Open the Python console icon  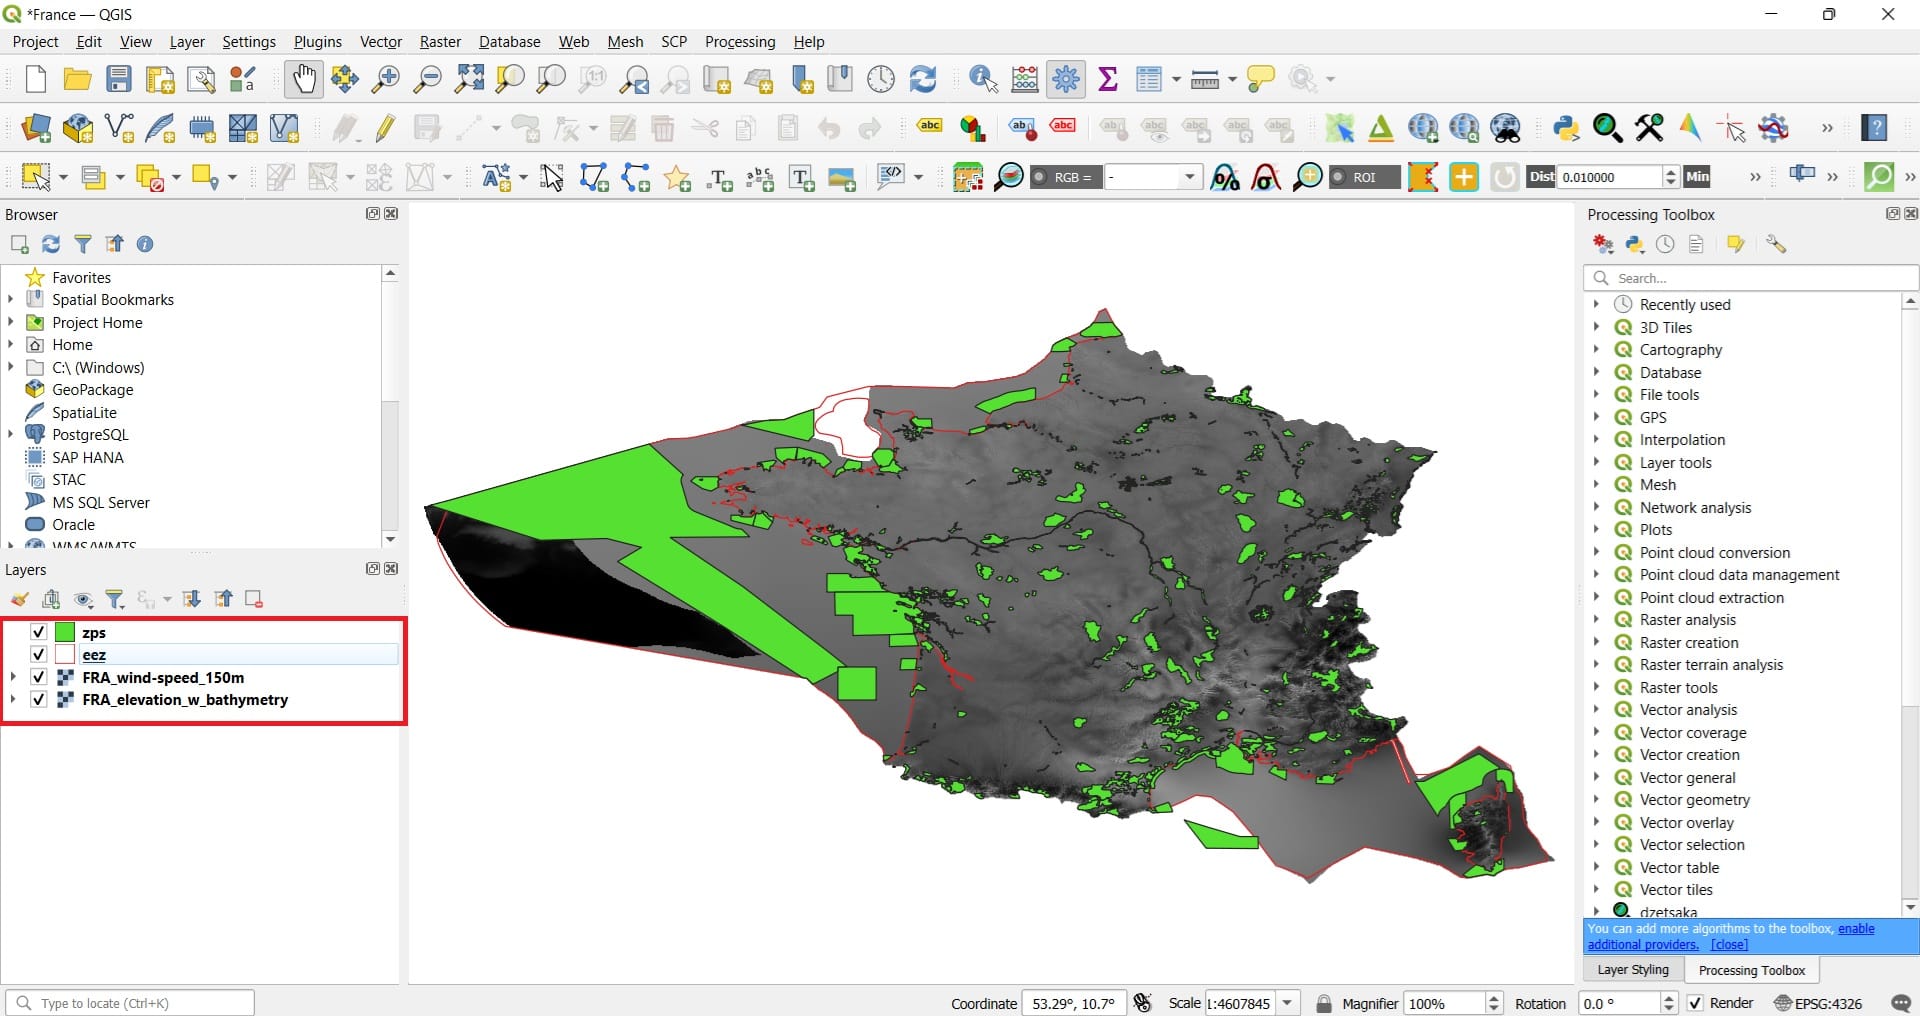1565,128
